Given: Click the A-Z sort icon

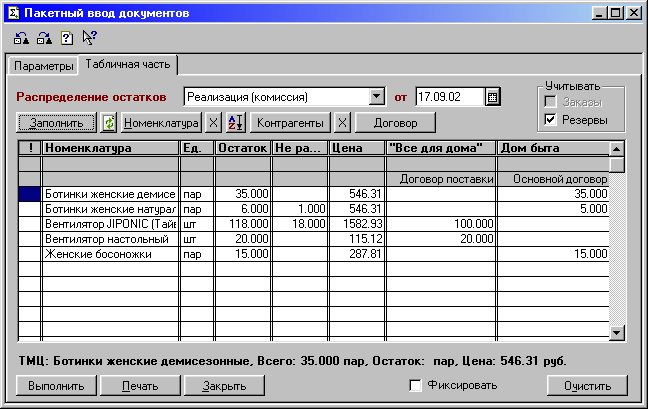Looking at the screenshot, I should pos(235,123).
